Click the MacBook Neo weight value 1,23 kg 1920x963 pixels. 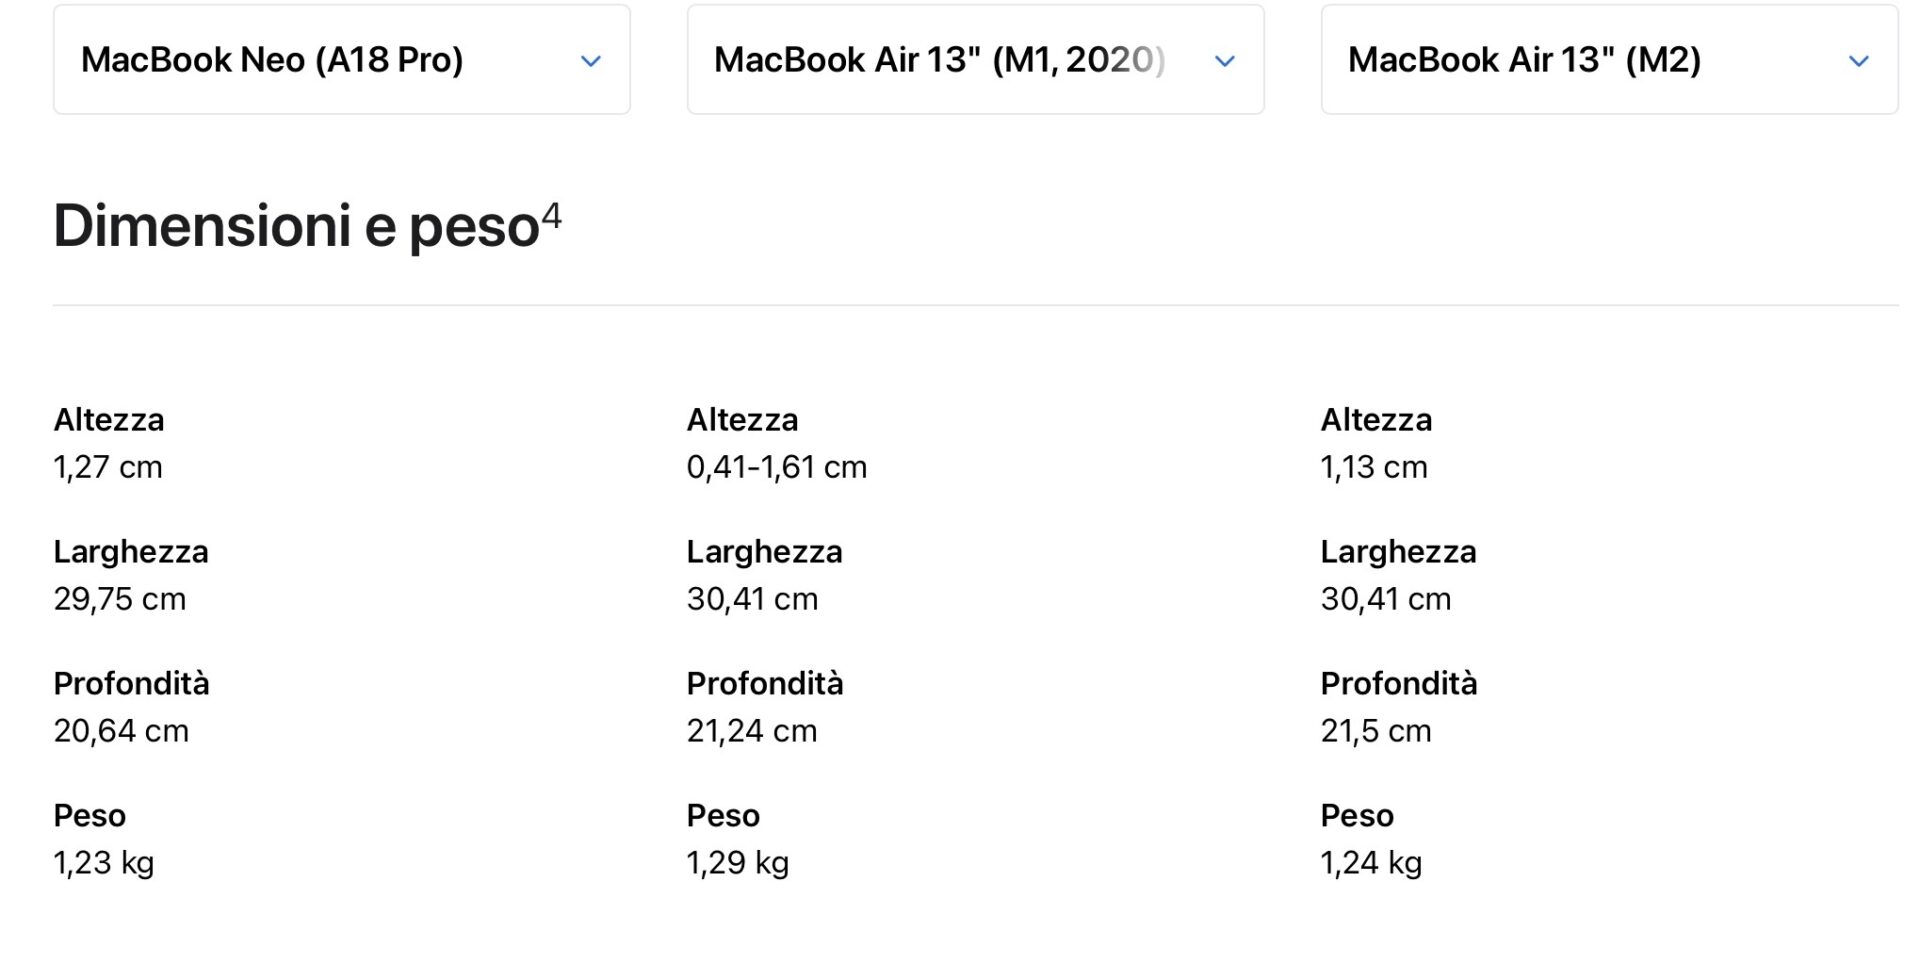pos(104,863)
